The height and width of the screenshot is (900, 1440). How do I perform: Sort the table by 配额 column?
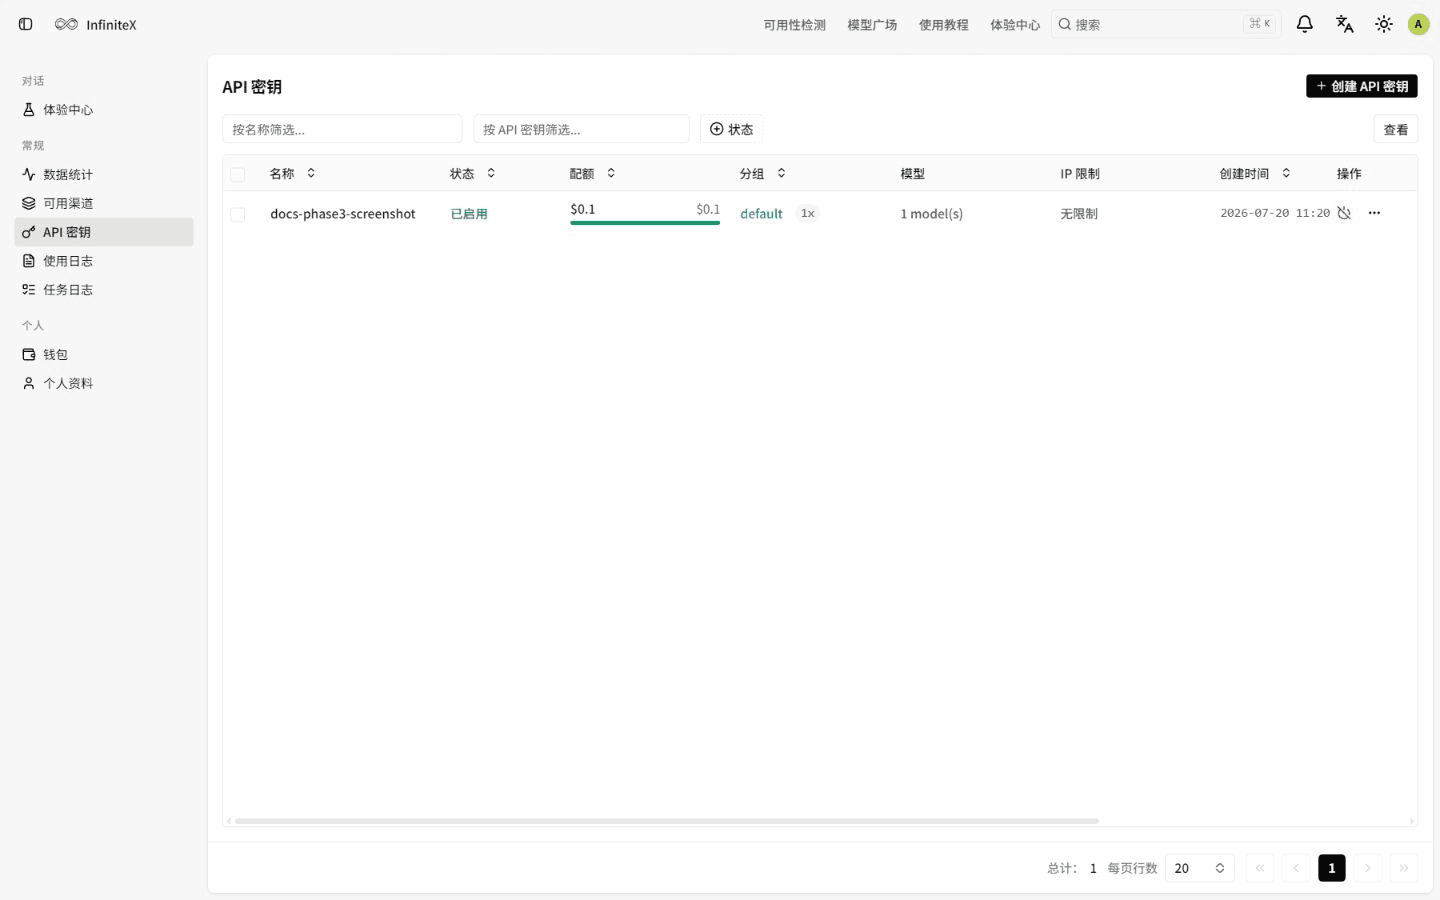point(593,173)
